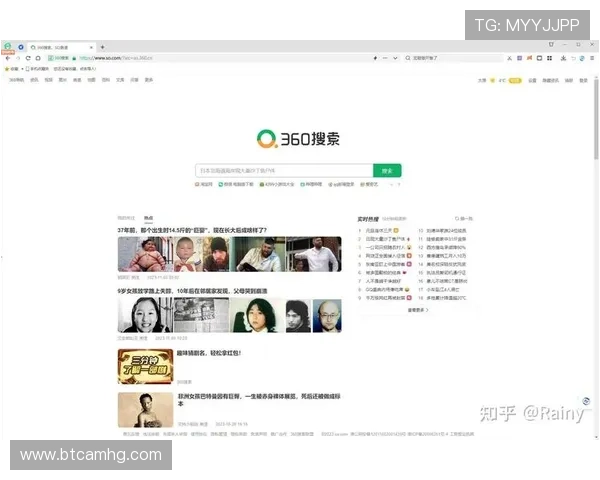Click the bald man with glasses thumbnail

327,316
